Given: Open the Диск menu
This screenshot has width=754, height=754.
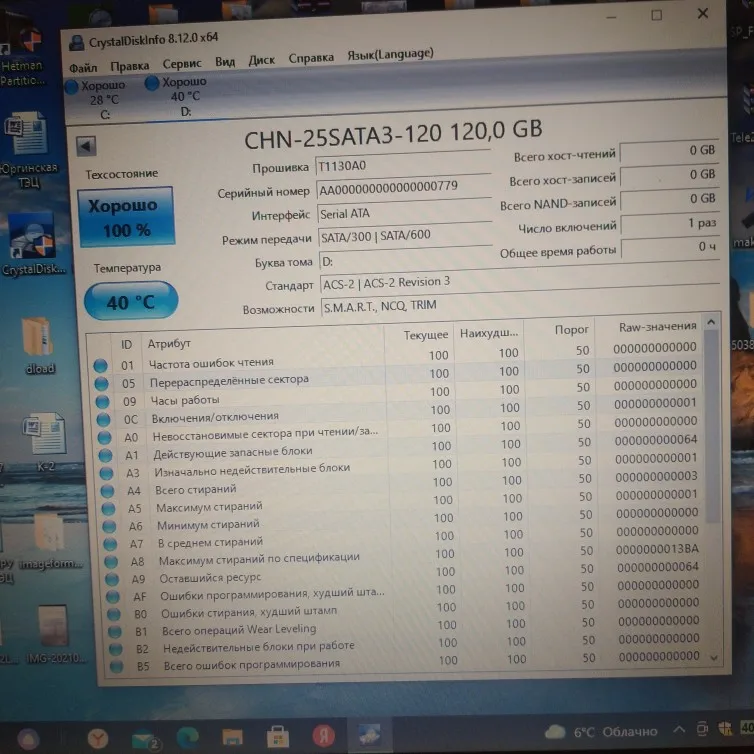Looking at the screenshot, I should click(x=262, y=61).
